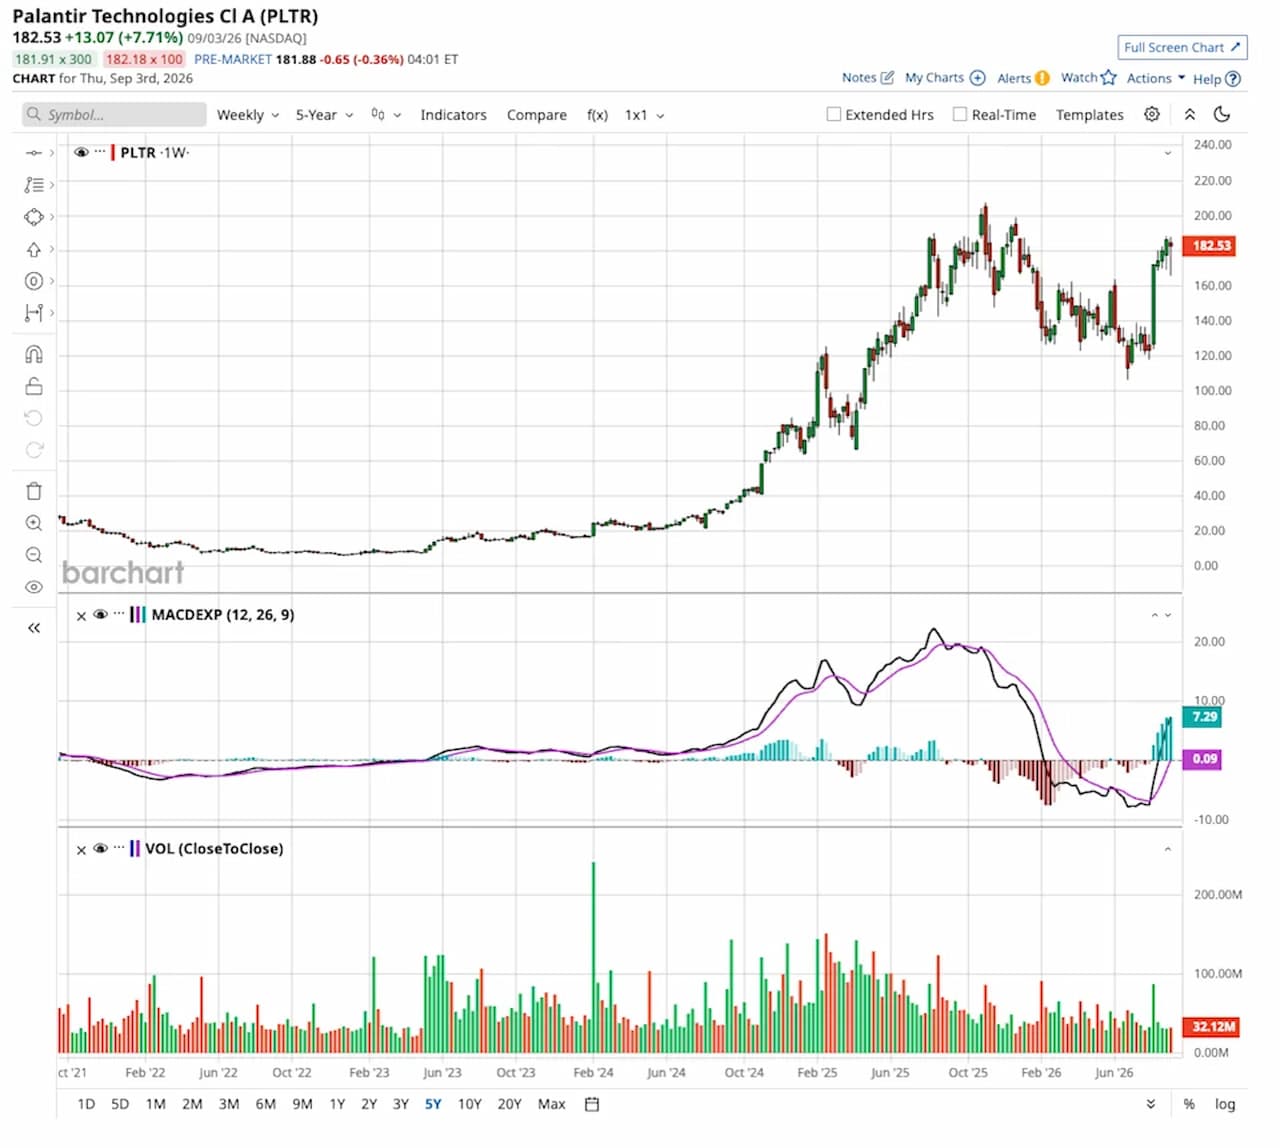Open the f(x) expressions menu
This screenshot has height=1148, width=1280.
(x=597, y=115)
